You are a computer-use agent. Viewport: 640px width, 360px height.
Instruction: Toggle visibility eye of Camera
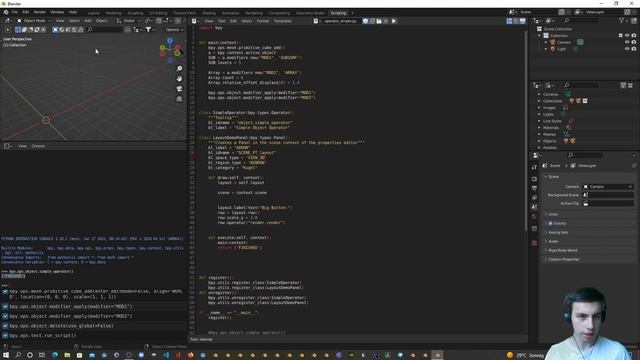(627, 42)
